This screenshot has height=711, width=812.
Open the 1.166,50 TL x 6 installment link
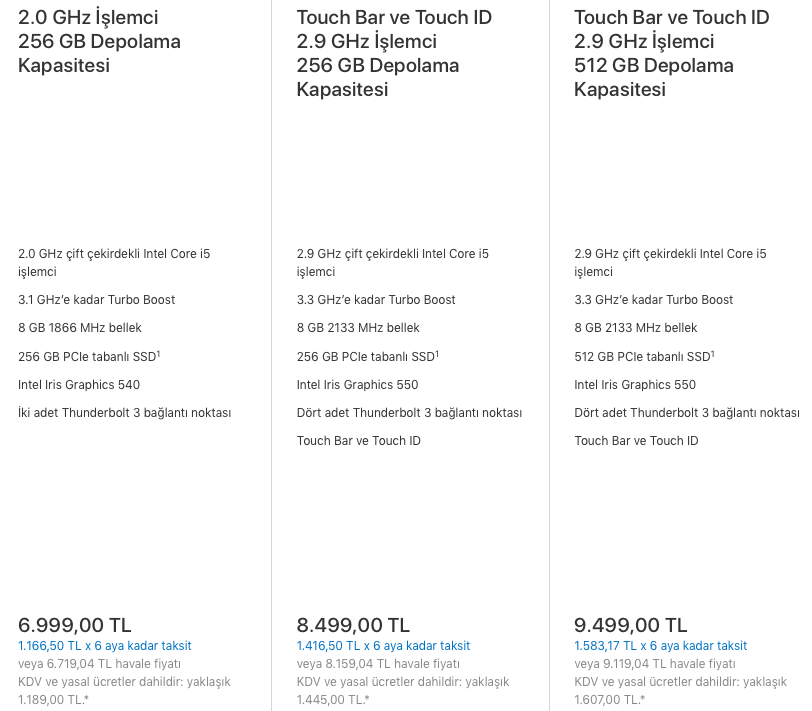105,646
